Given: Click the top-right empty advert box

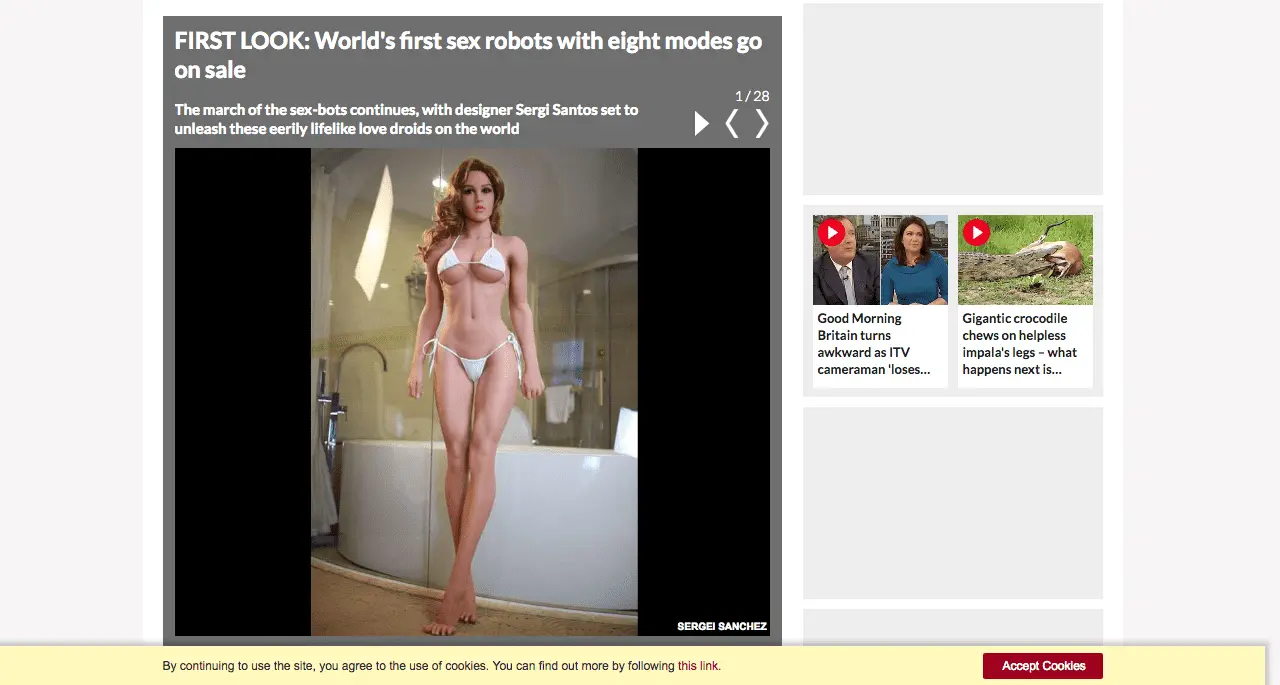Looking at the screenshot, I should tap(952, 99).
